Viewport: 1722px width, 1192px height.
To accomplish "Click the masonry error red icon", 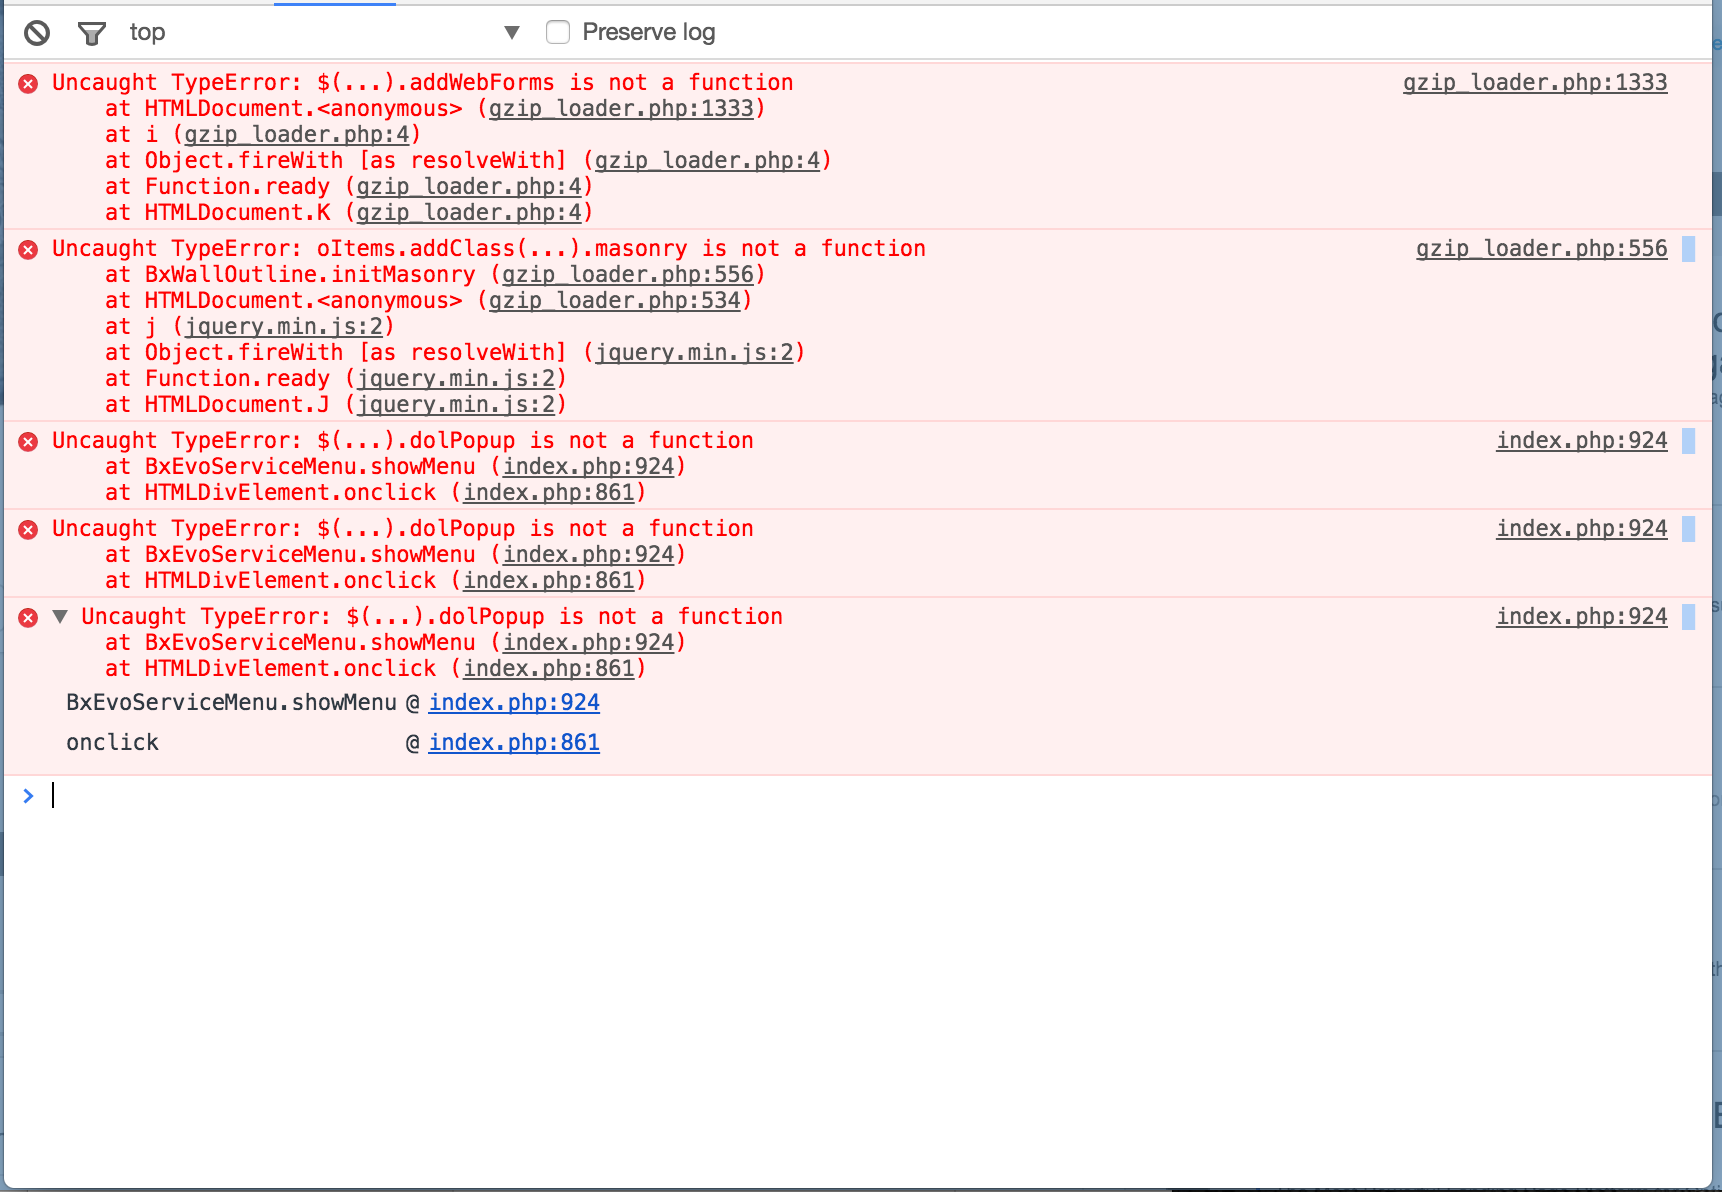I will coord(29,249).
